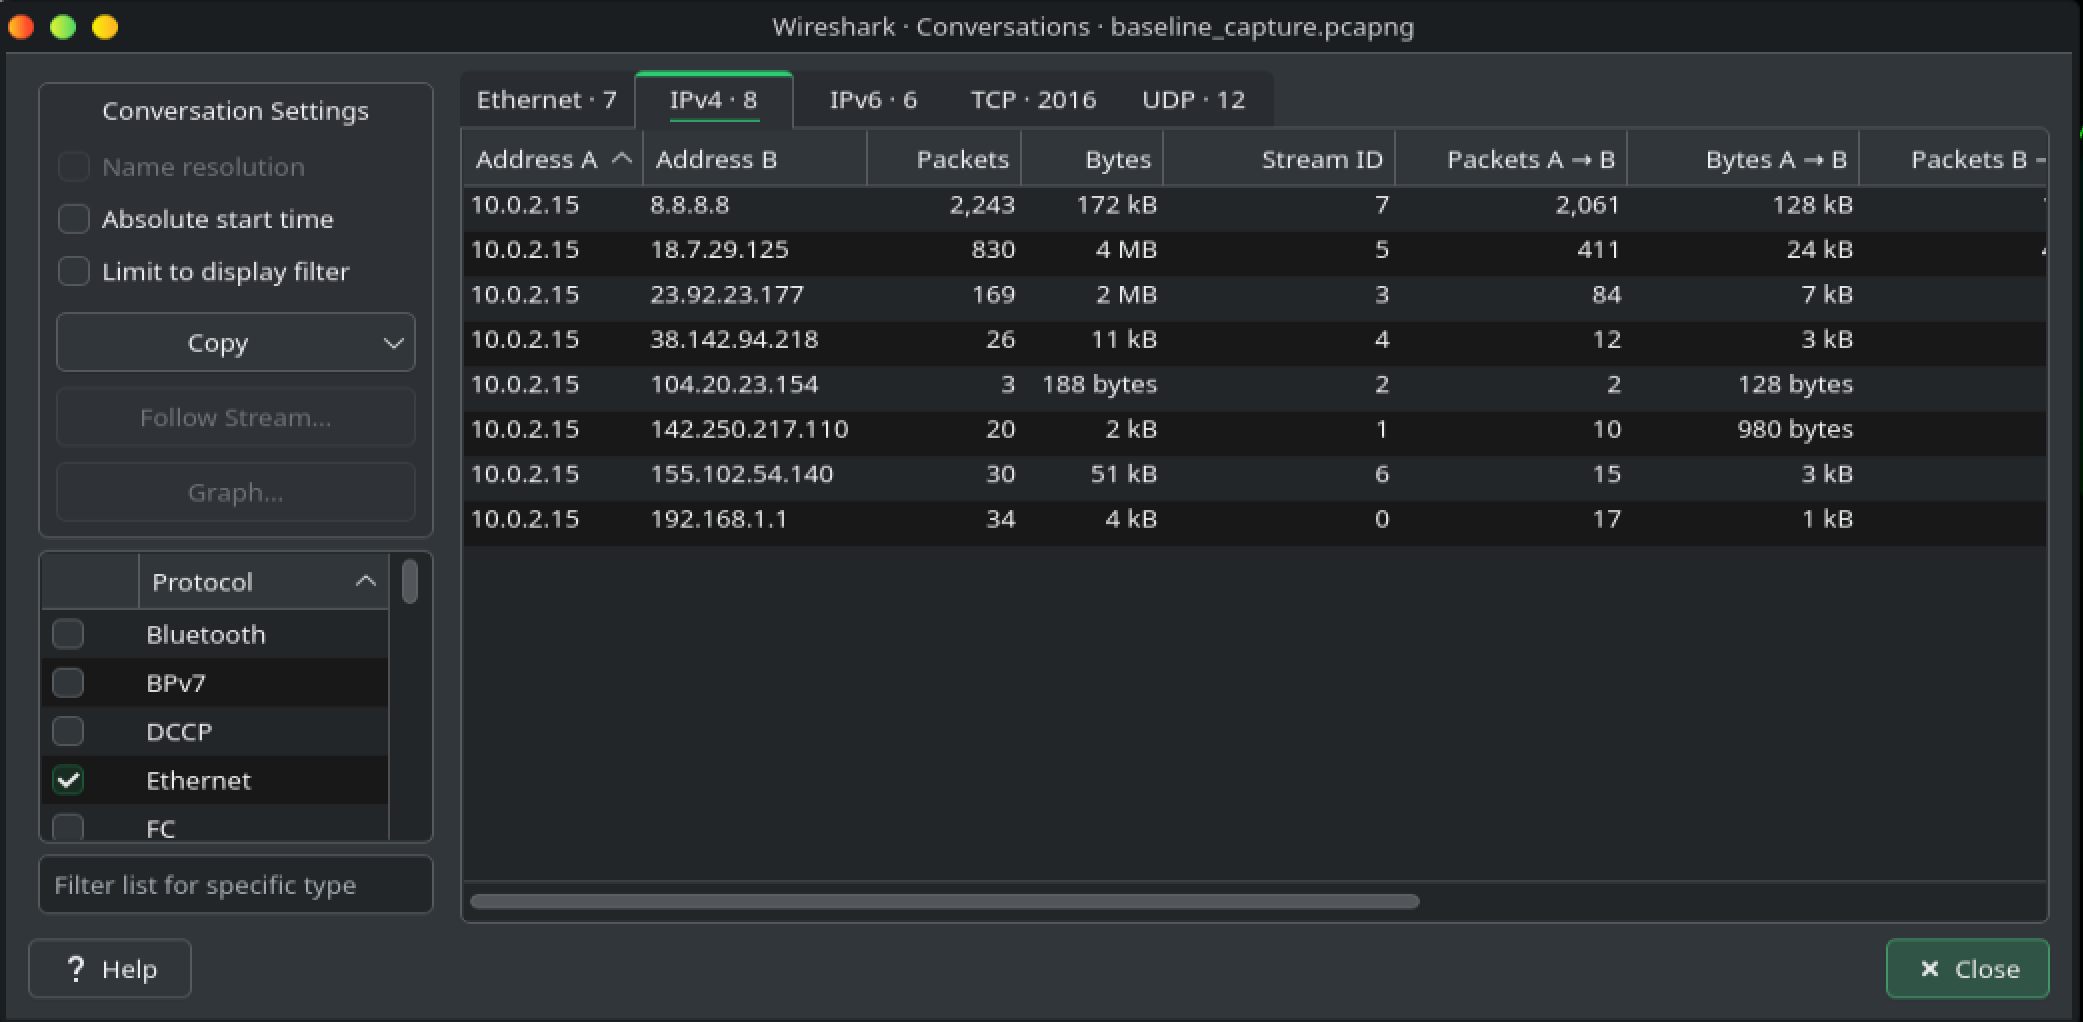Image resolution: width=2083 pixels, height=1022 pixels.
Task: Click the Graph... button
Action: (236, 492)
